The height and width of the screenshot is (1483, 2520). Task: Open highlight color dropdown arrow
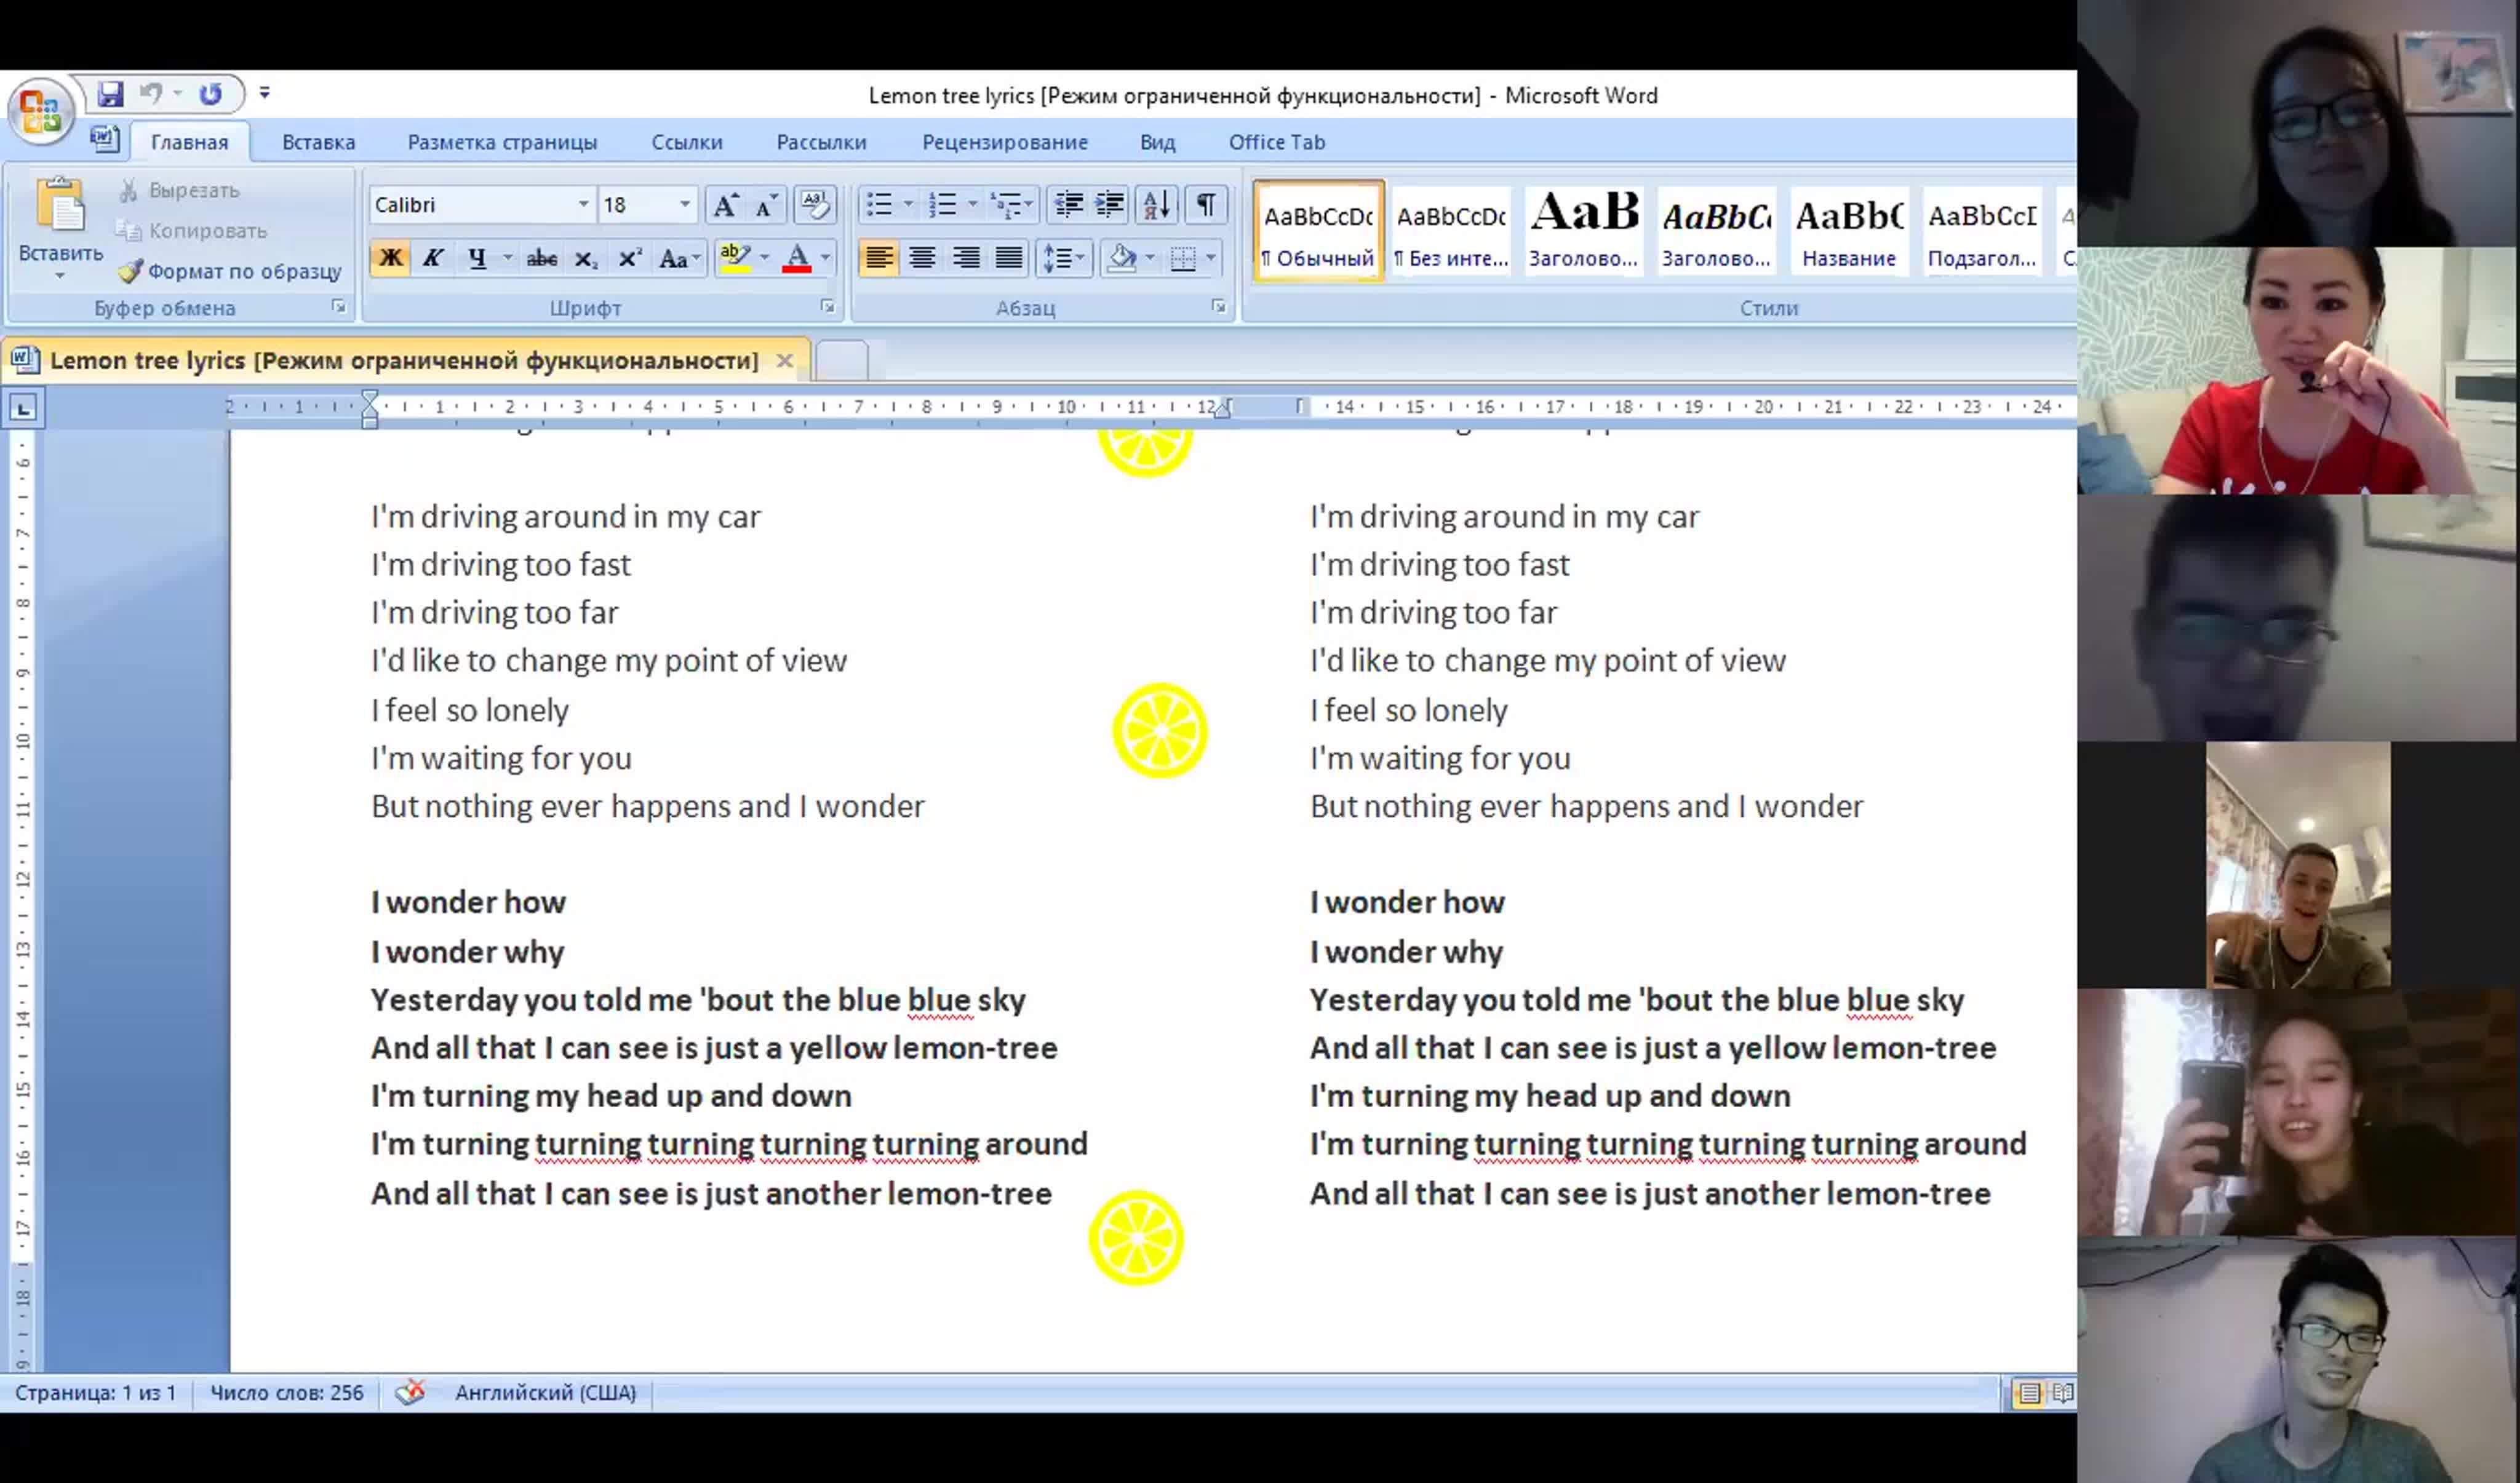(765, 258)
